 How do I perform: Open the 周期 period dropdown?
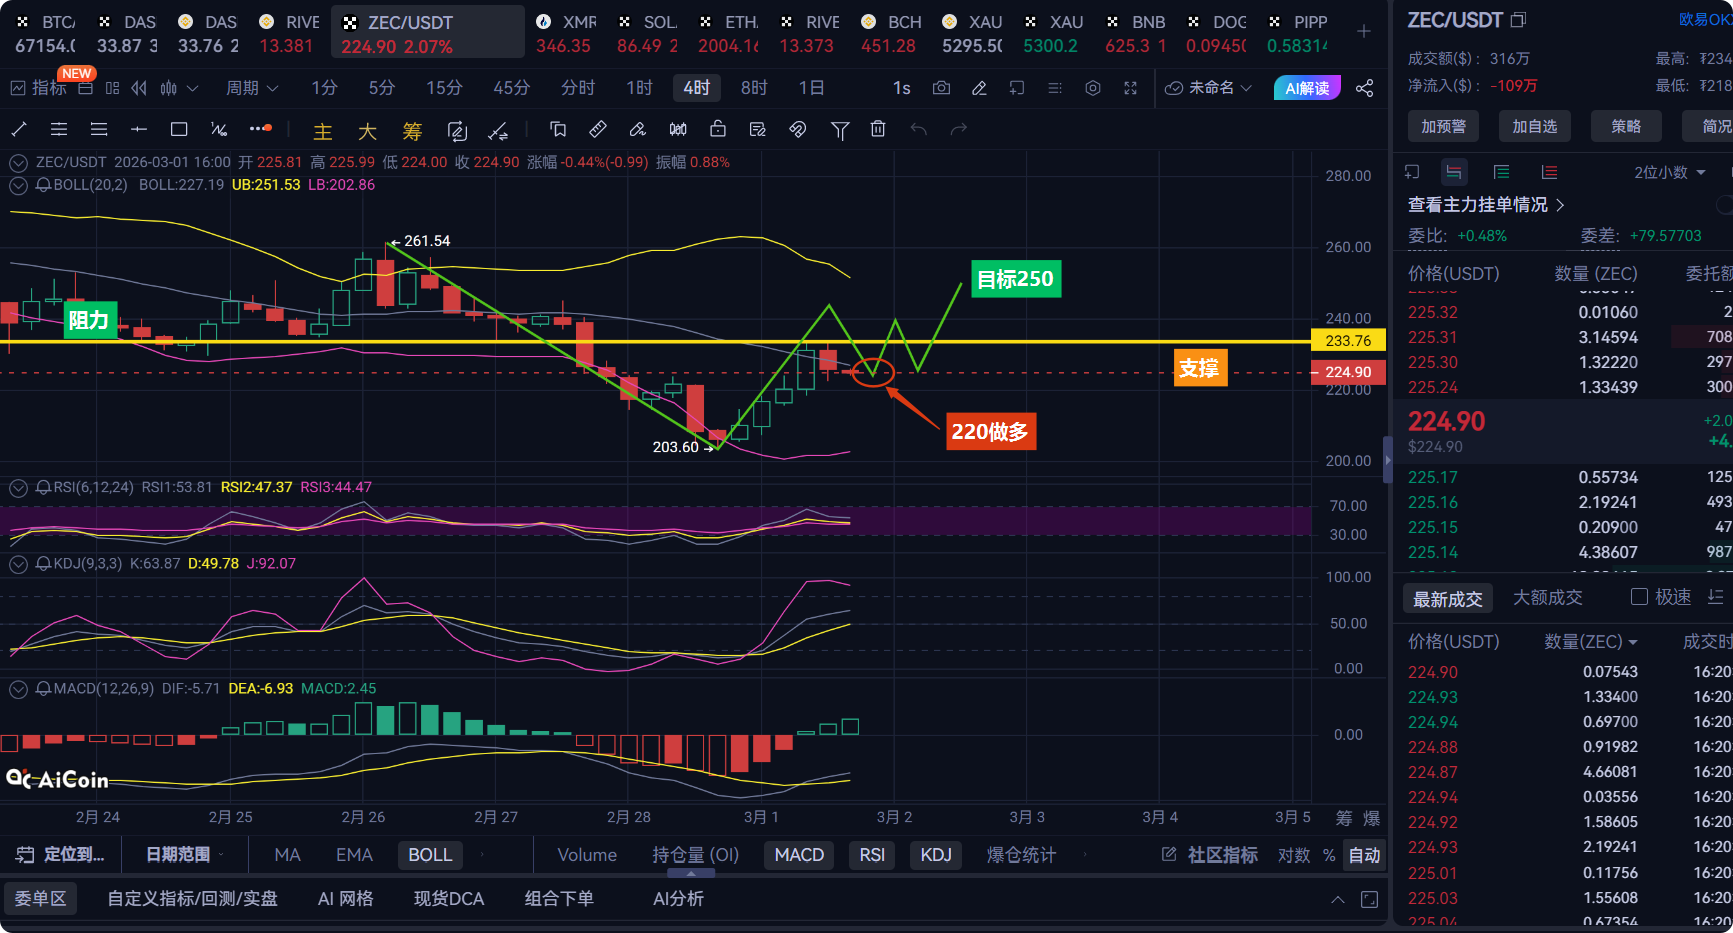click(252, 88)
